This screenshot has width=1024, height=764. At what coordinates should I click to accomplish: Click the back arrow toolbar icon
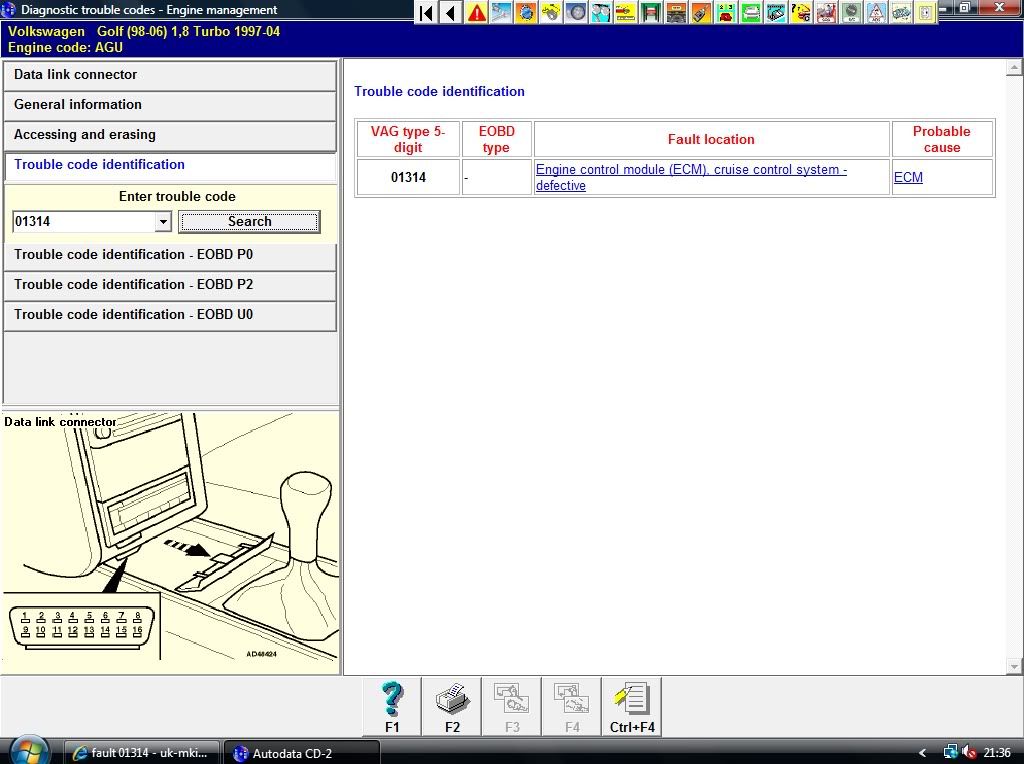[x=451, y=13]
